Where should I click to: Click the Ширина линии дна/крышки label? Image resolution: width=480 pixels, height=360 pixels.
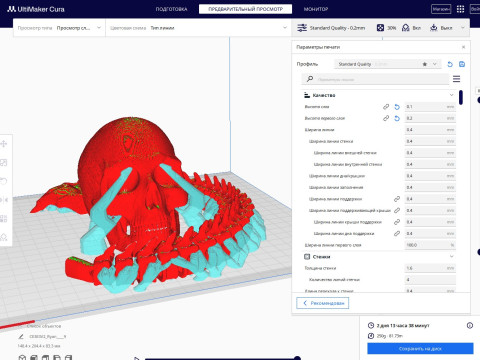click(337, 176)
